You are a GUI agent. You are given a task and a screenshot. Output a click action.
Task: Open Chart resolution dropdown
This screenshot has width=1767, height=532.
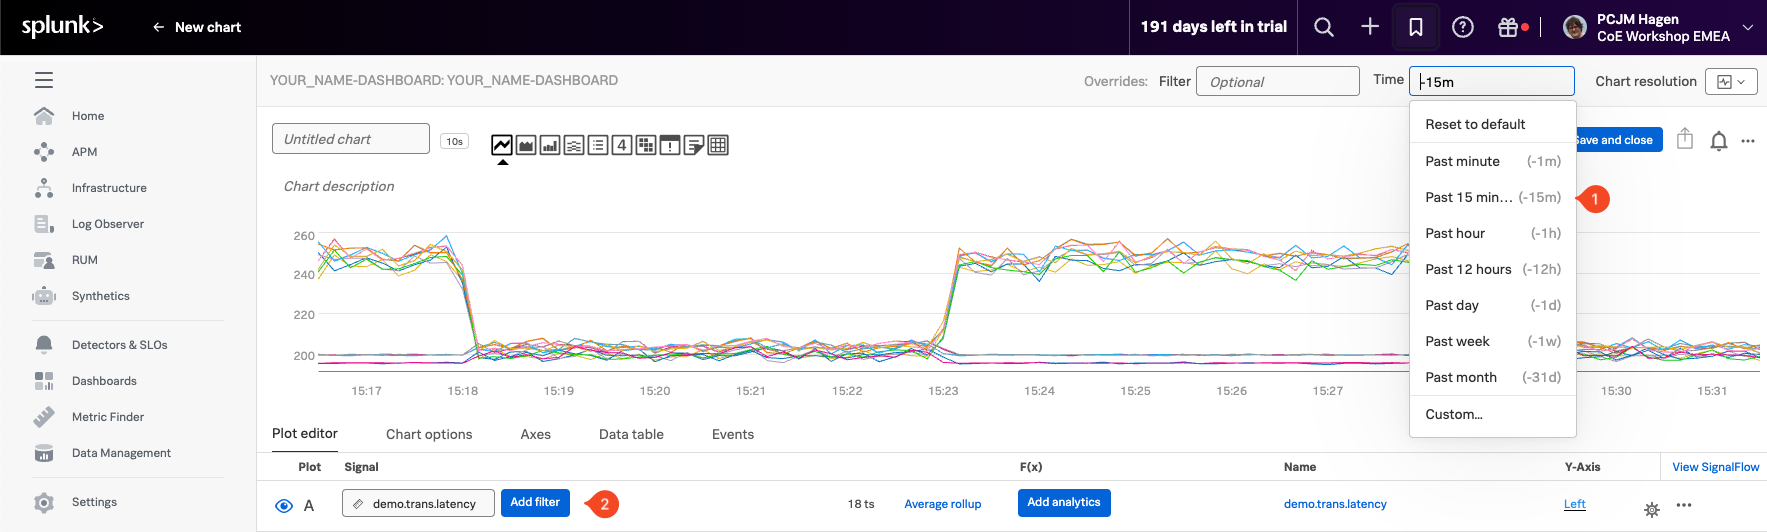1731,82
